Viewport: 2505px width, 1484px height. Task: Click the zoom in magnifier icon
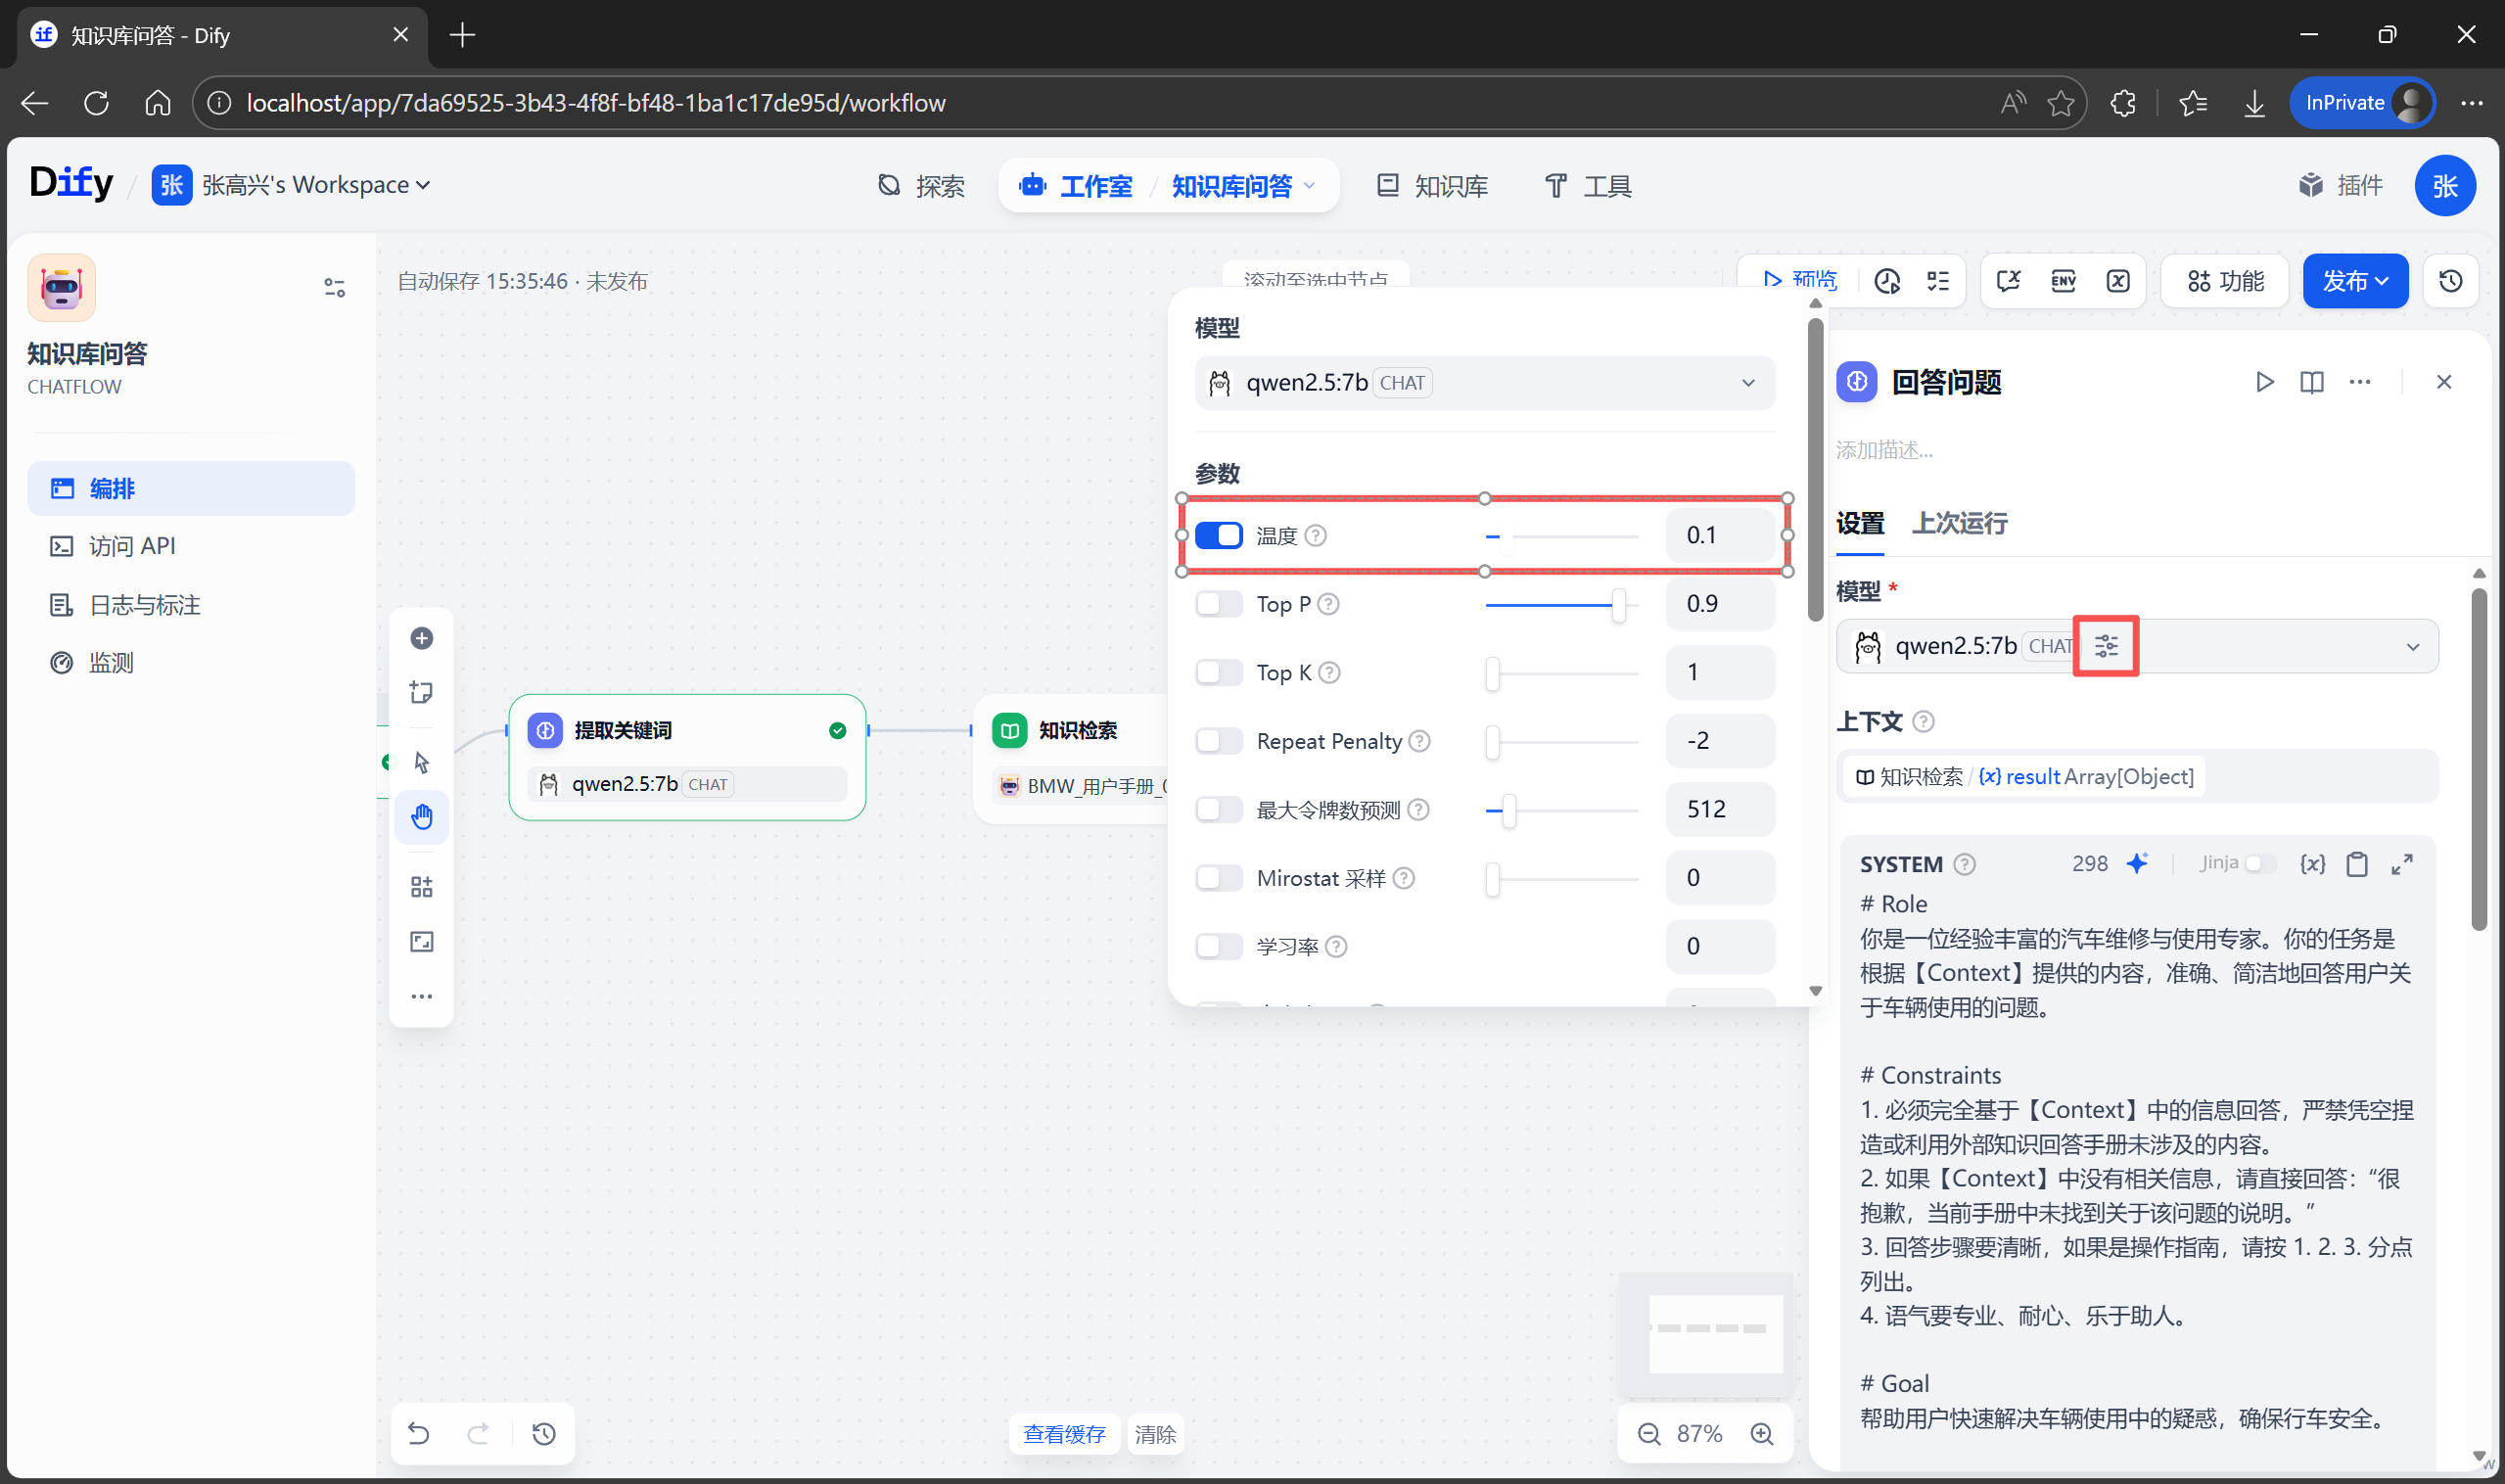(1761, 1433)
